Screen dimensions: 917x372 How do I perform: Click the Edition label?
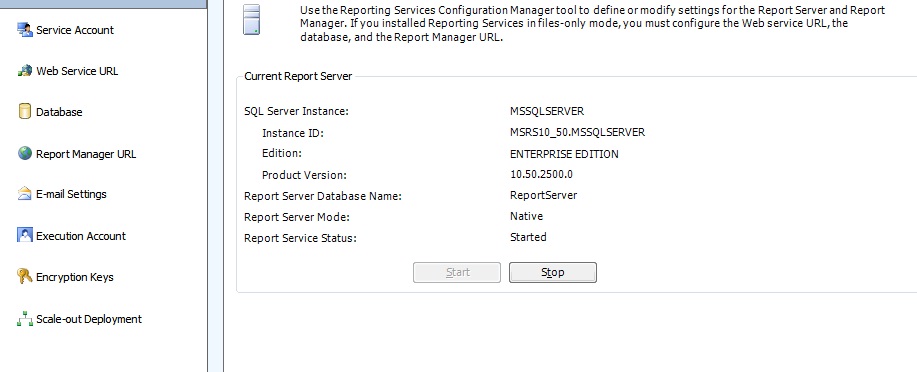click(282, 153)
